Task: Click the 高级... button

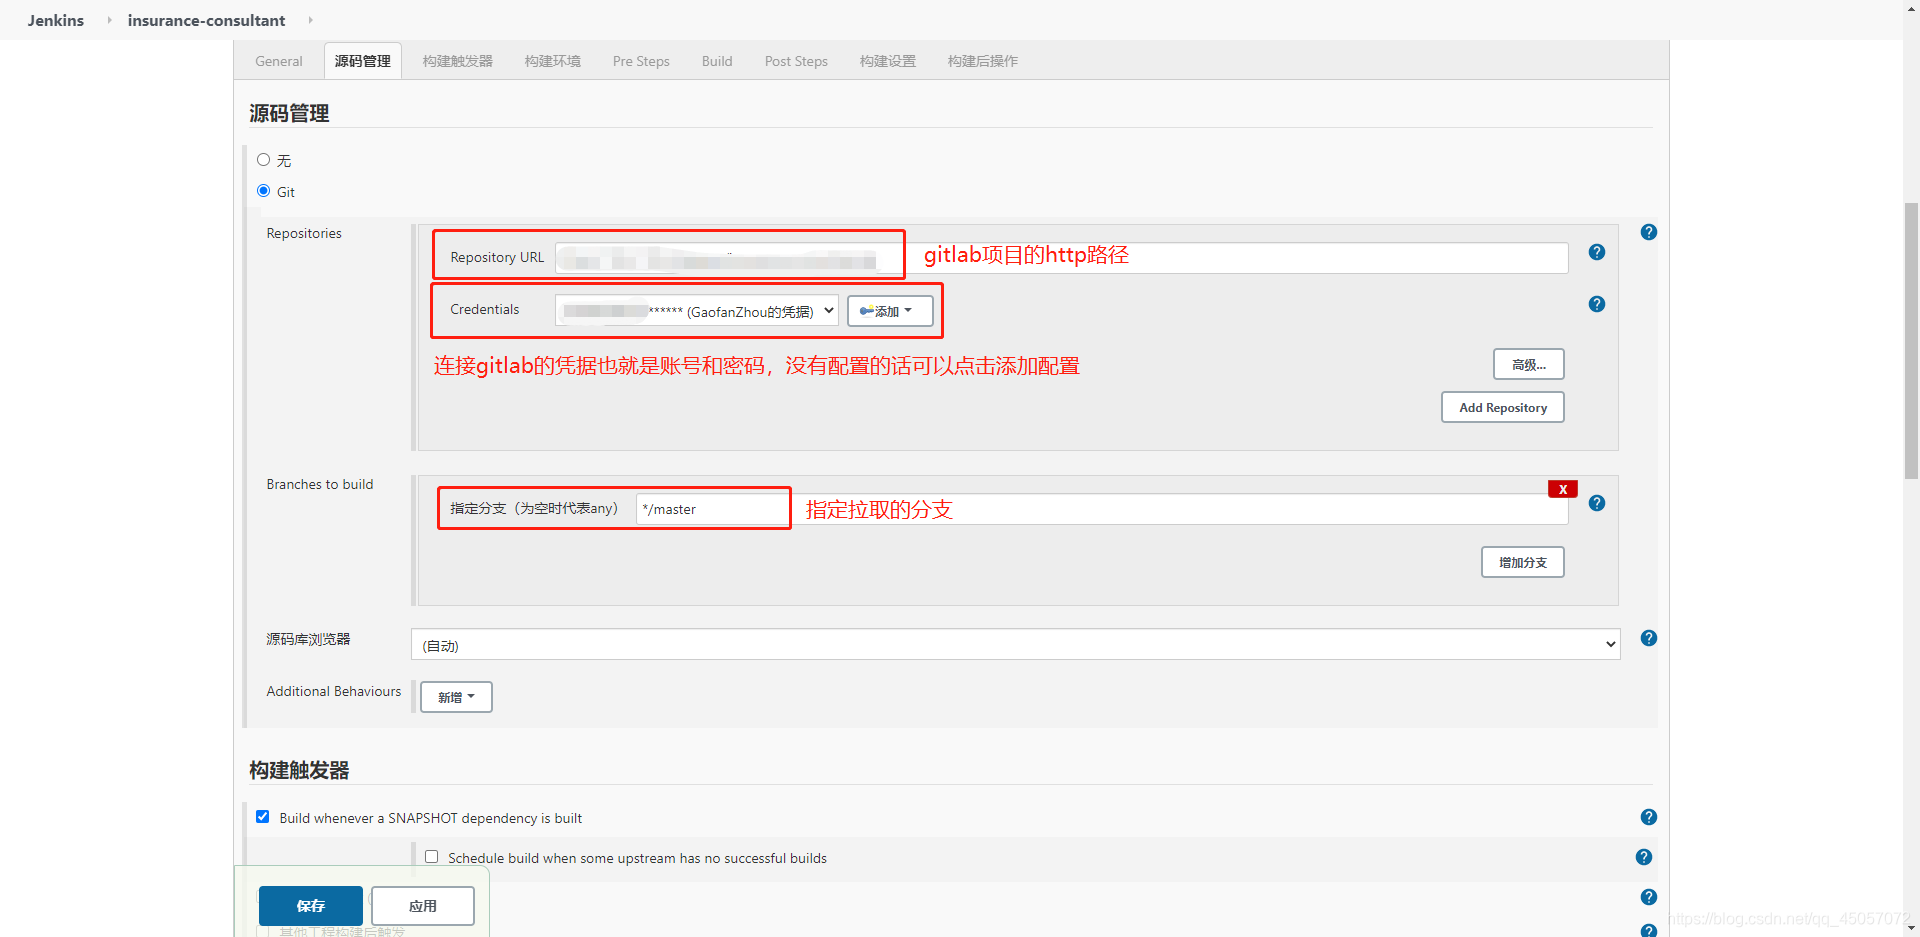Action: pos(1529,365)
